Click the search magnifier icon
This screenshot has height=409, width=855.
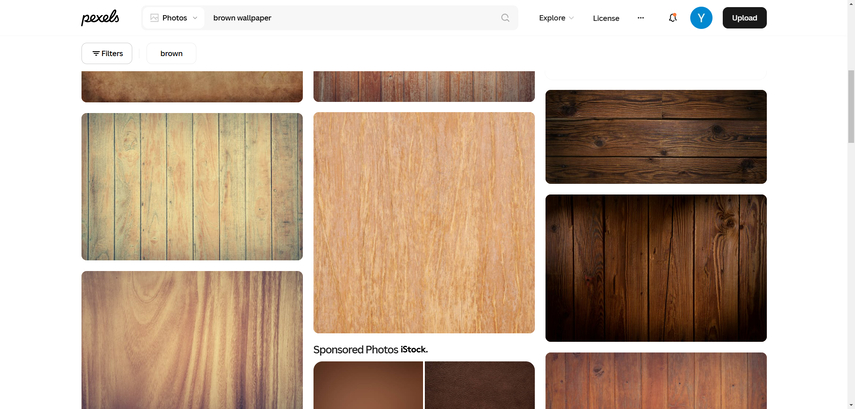tap(505, 18)
